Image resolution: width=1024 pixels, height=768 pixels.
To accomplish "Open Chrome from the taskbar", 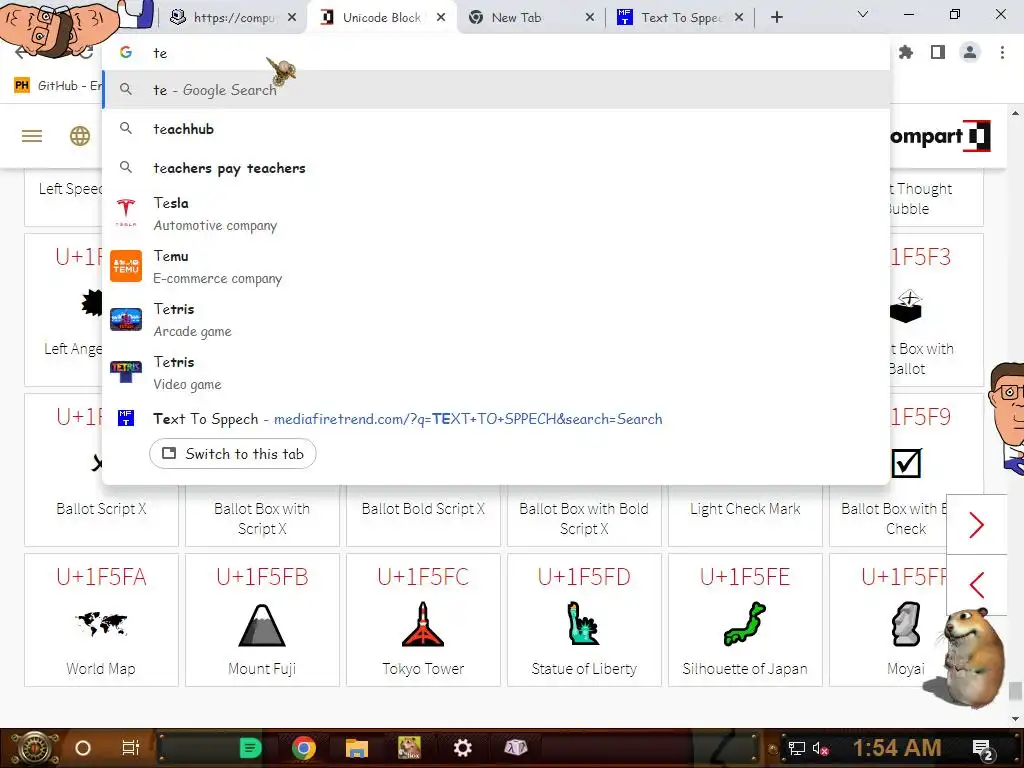I will (304, 748).
